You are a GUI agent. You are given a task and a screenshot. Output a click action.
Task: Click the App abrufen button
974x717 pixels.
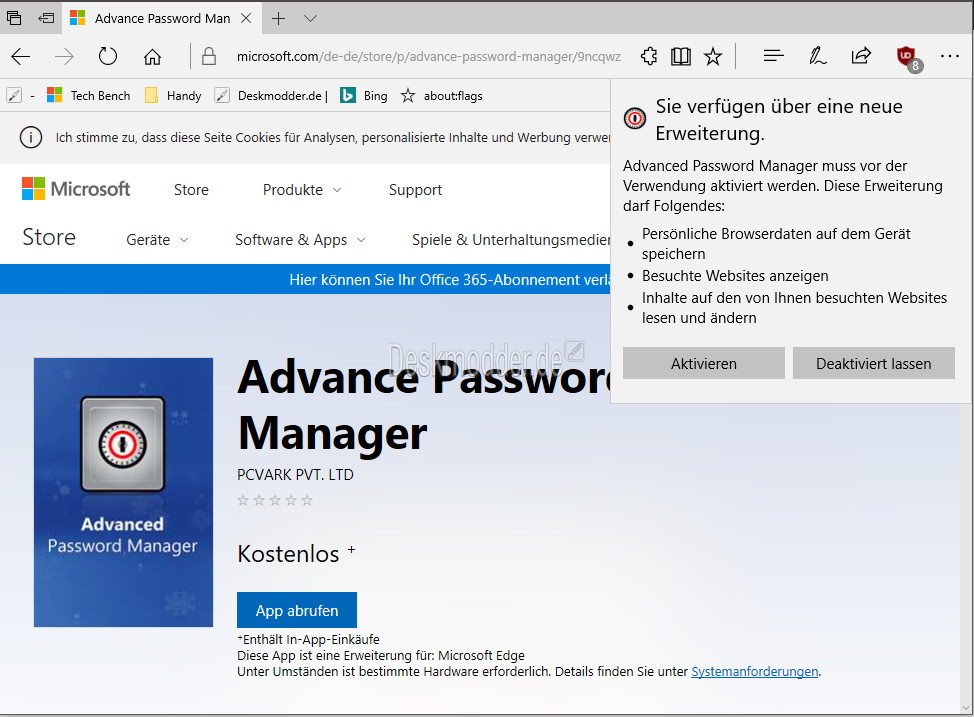coord(297,610)
